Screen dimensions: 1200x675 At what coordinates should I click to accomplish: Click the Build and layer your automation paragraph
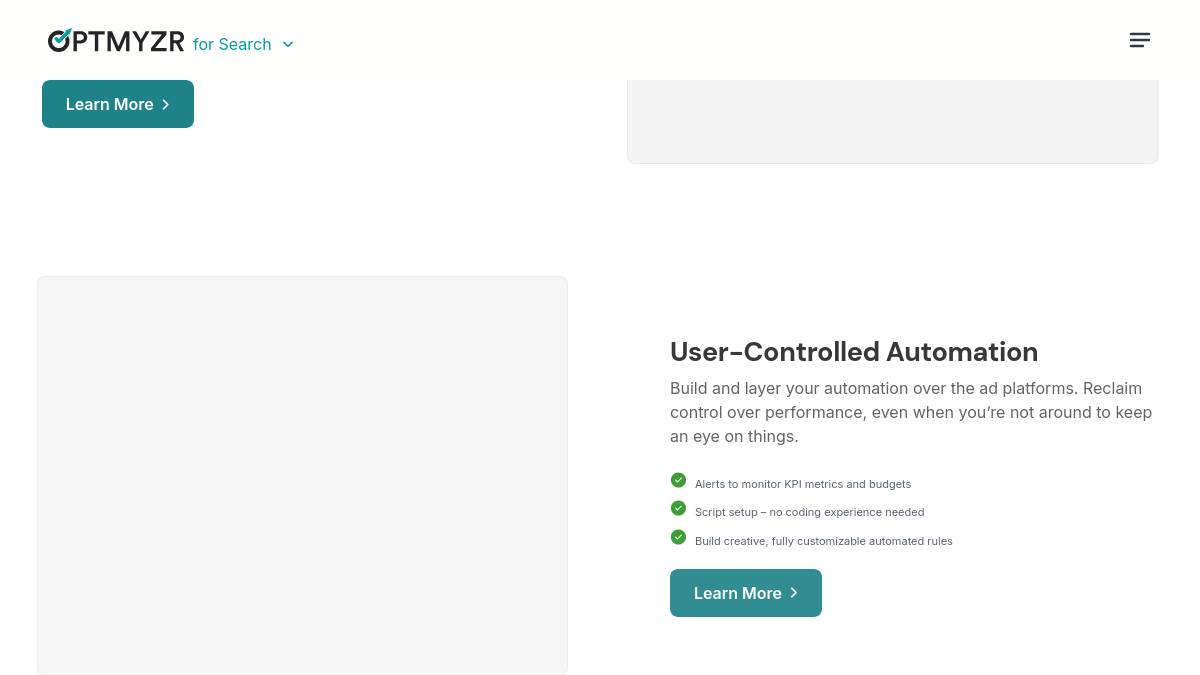911,412
